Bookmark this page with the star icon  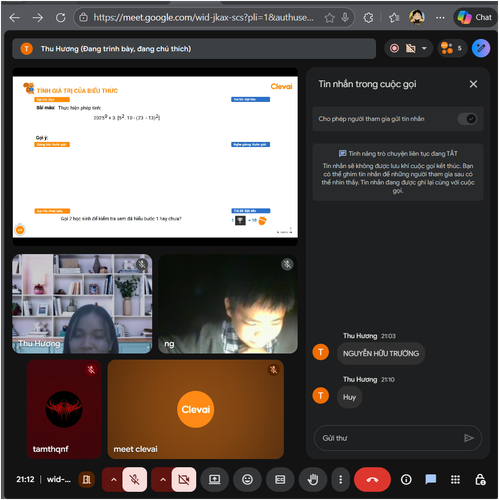[x=329, y=18]
